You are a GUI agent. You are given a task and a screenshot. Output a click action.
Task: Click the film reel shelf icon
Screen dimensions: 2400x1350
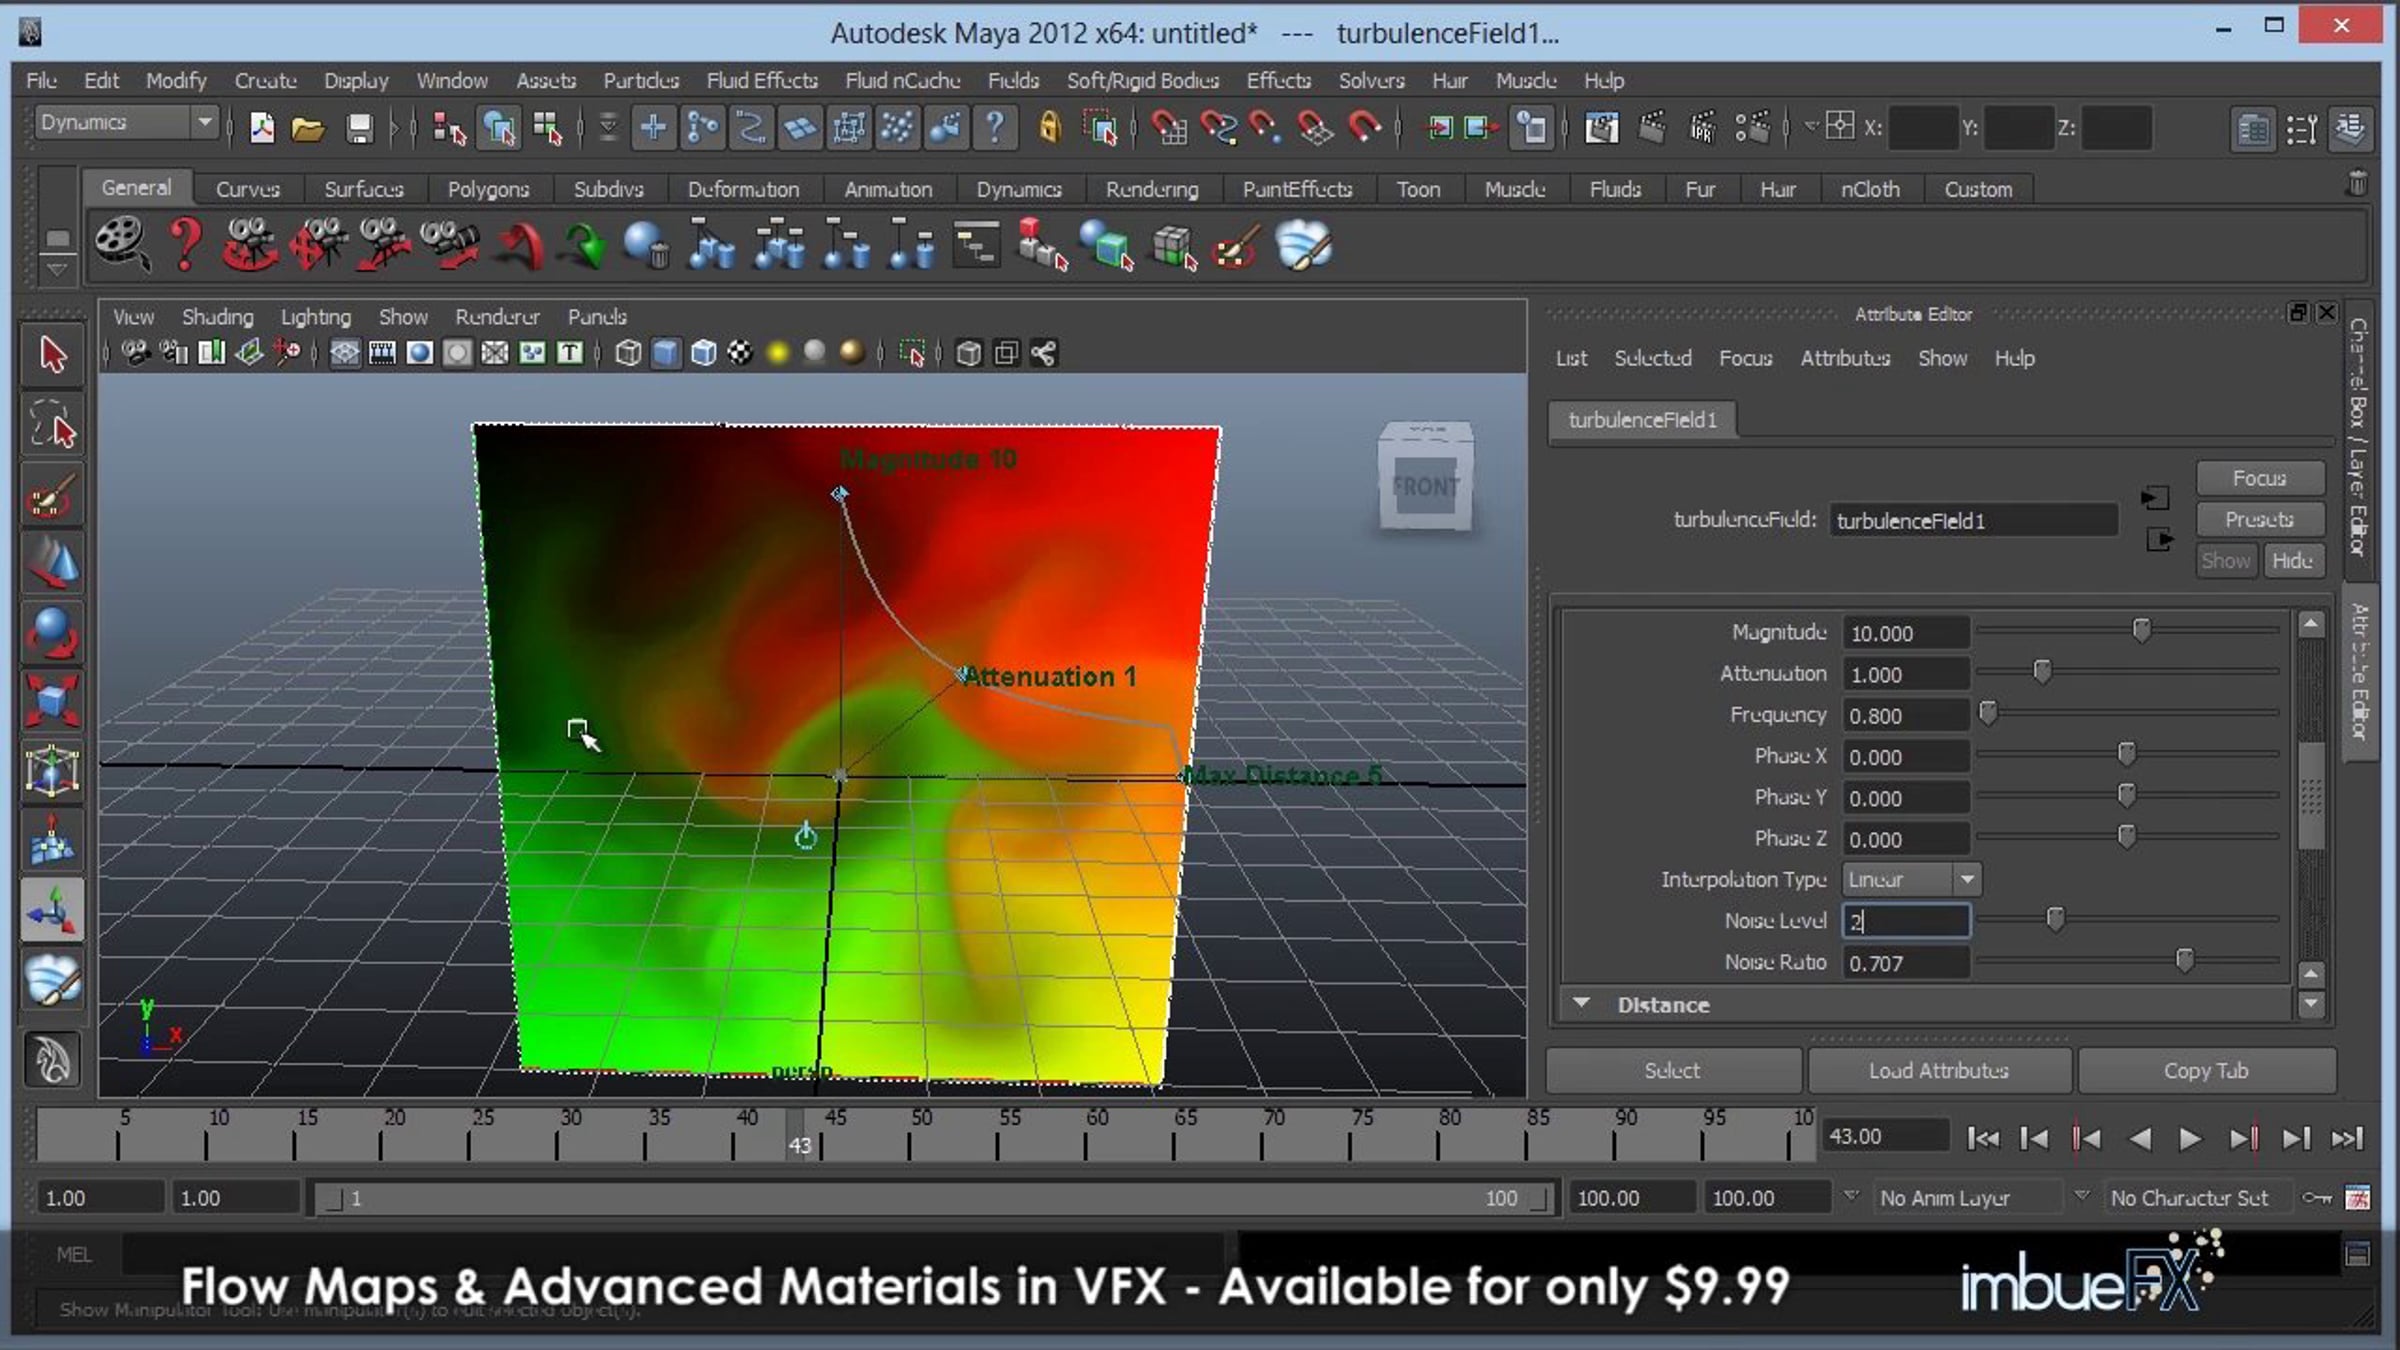click(122, 245)
